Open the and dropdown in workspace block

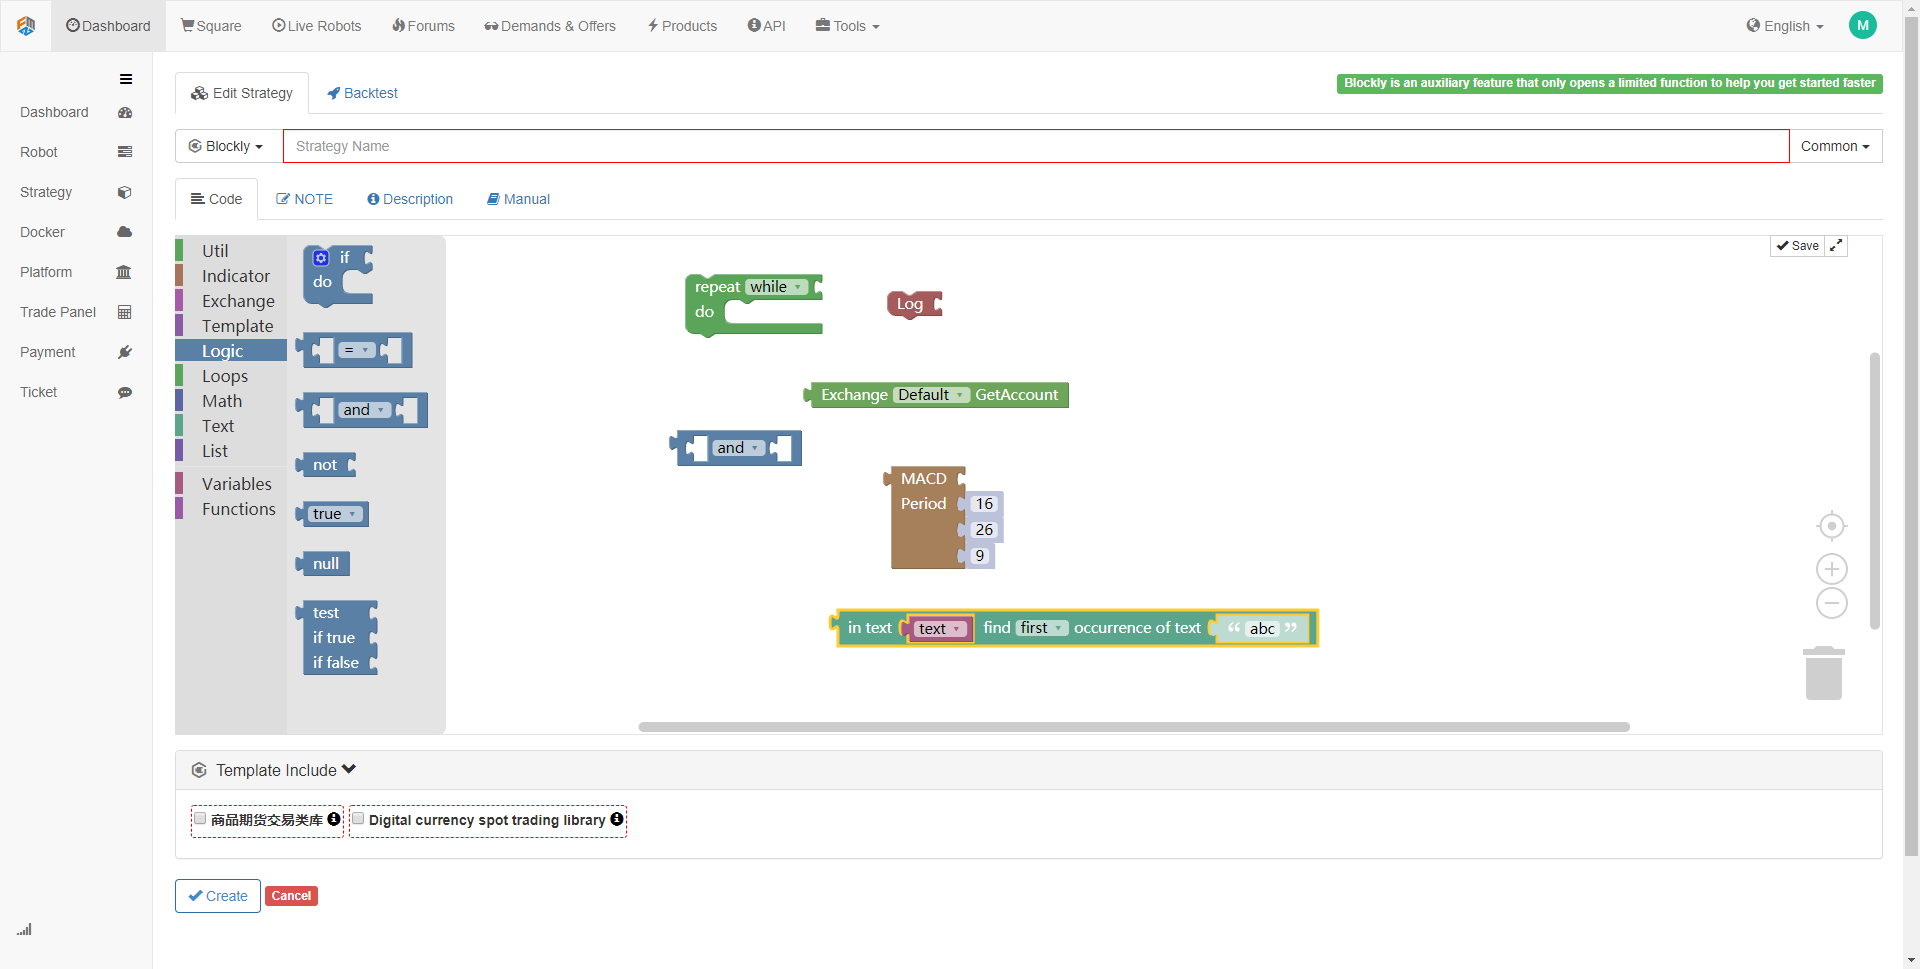[x=738, y=448]
